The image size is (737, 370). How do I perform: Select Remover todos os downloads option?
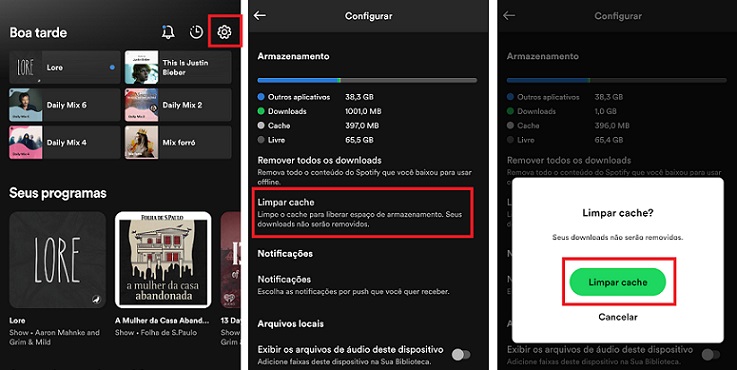point(365,170)
